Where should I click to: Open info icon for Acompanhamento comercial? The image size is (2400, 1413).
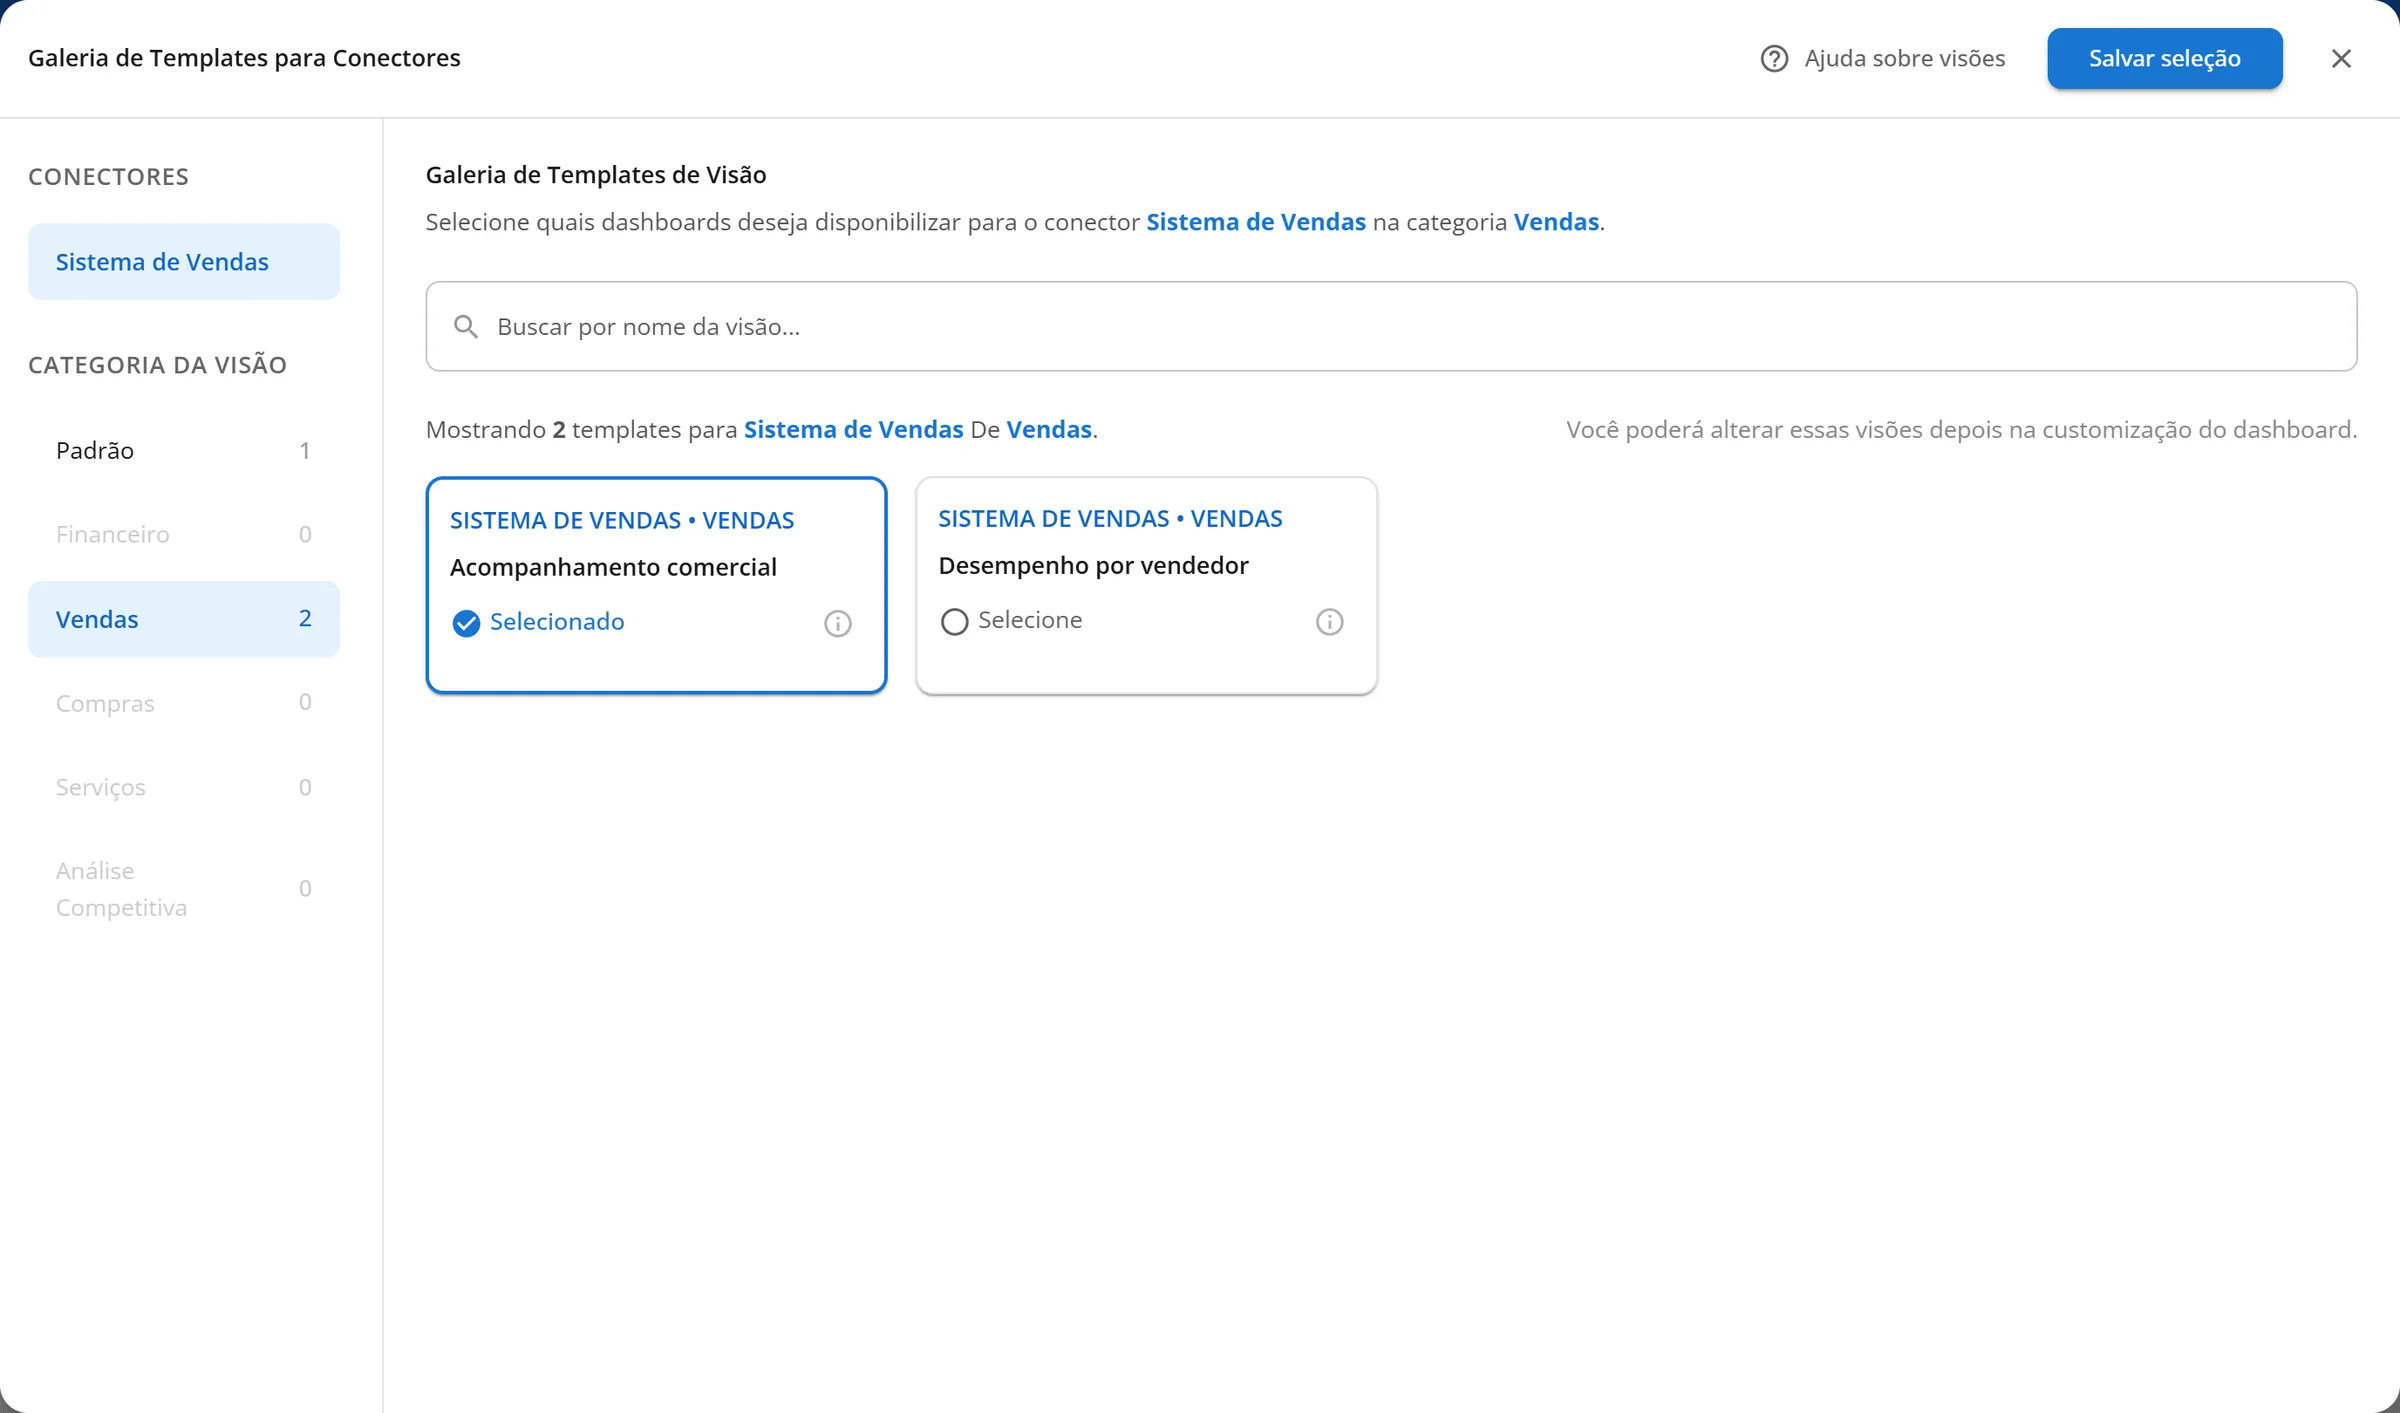click(837, 623)
